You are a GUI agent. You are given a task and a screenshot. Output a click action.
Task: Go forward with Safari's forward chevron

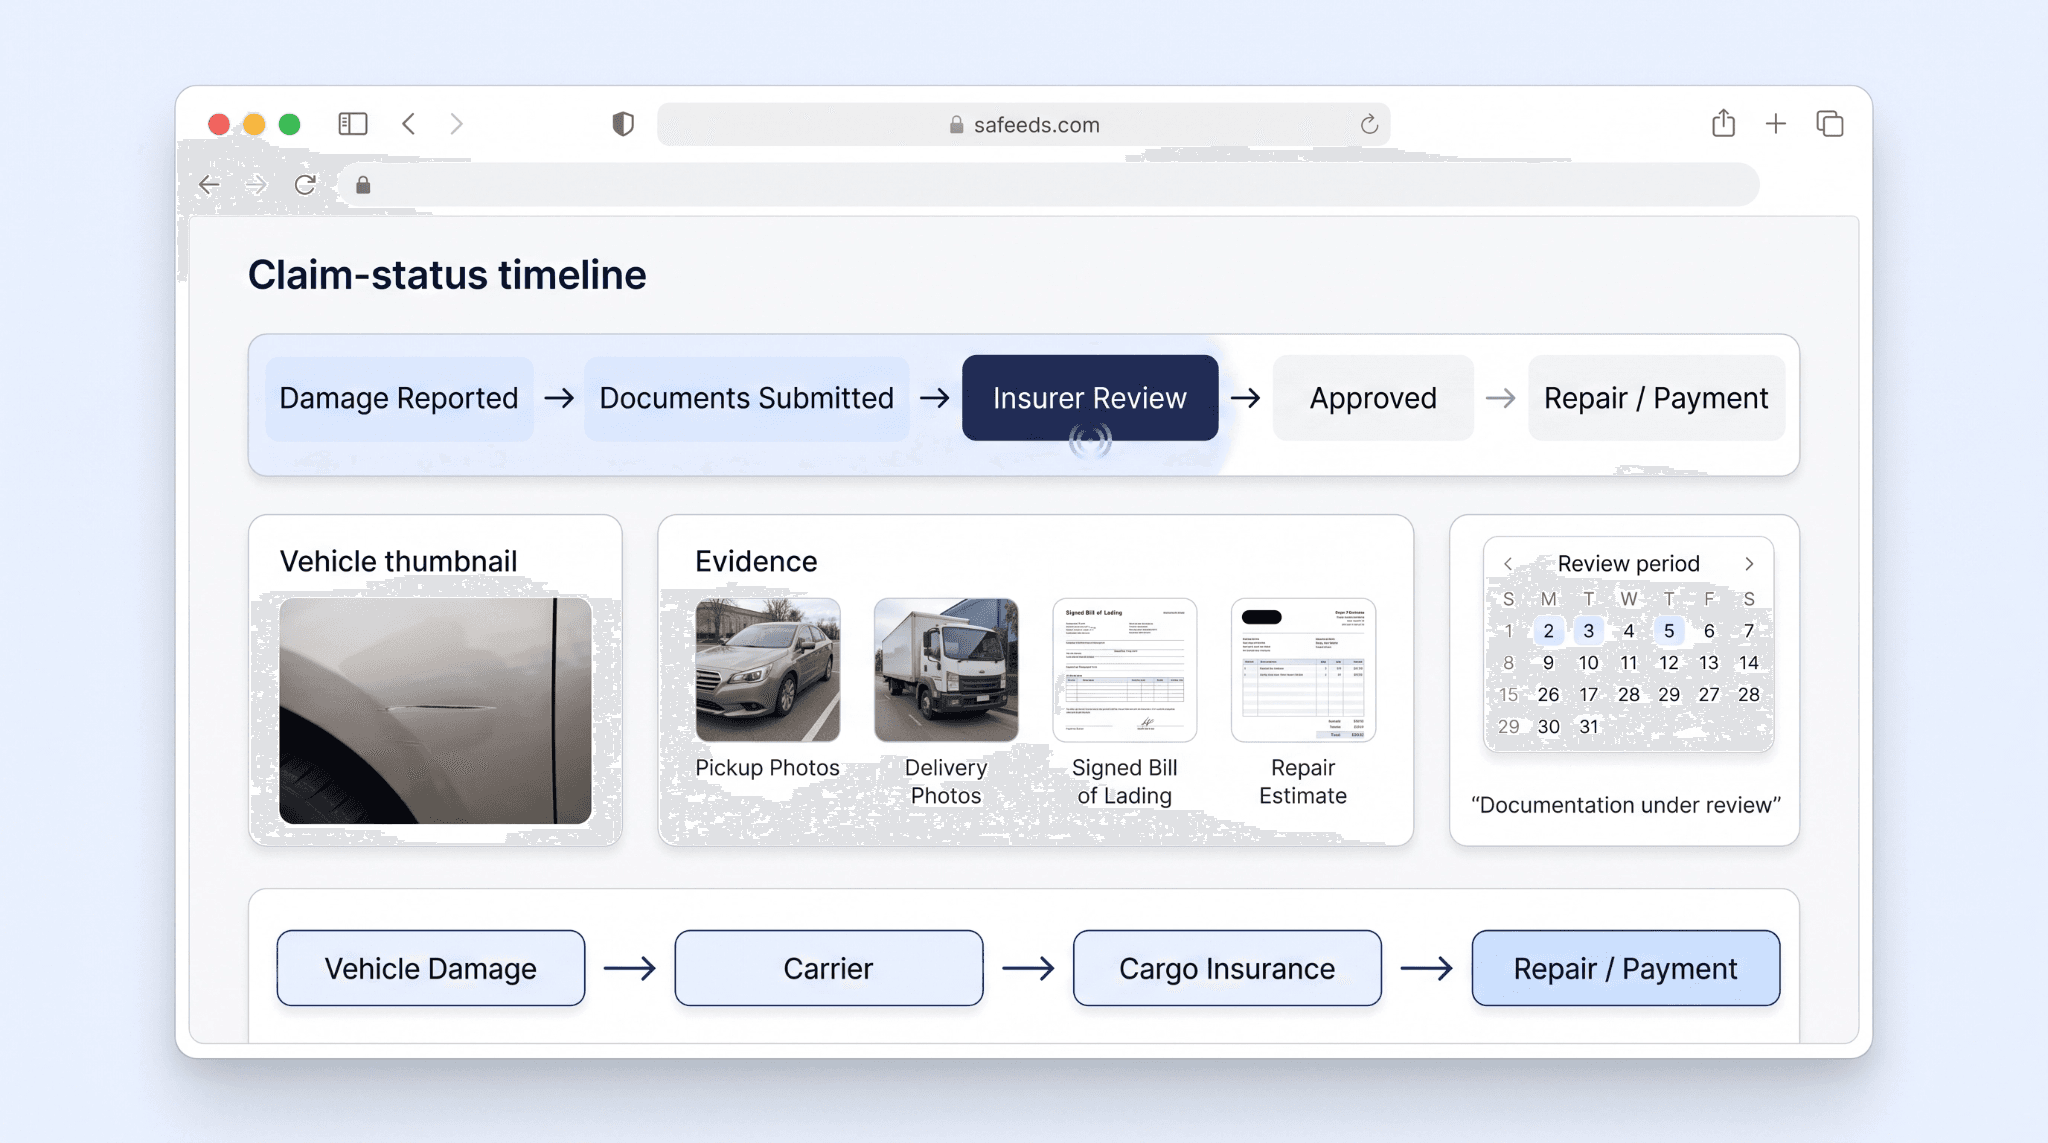coord(456,124)
